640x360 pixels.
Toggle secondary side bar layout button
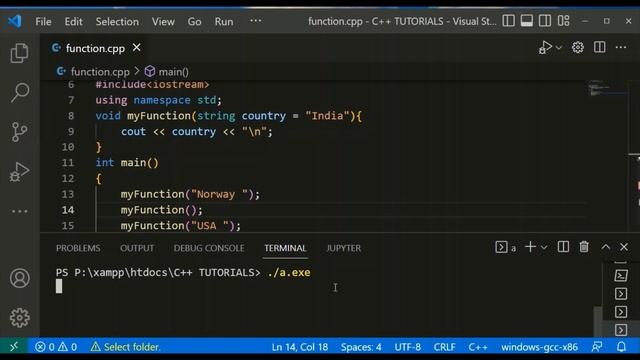[545, 21]
